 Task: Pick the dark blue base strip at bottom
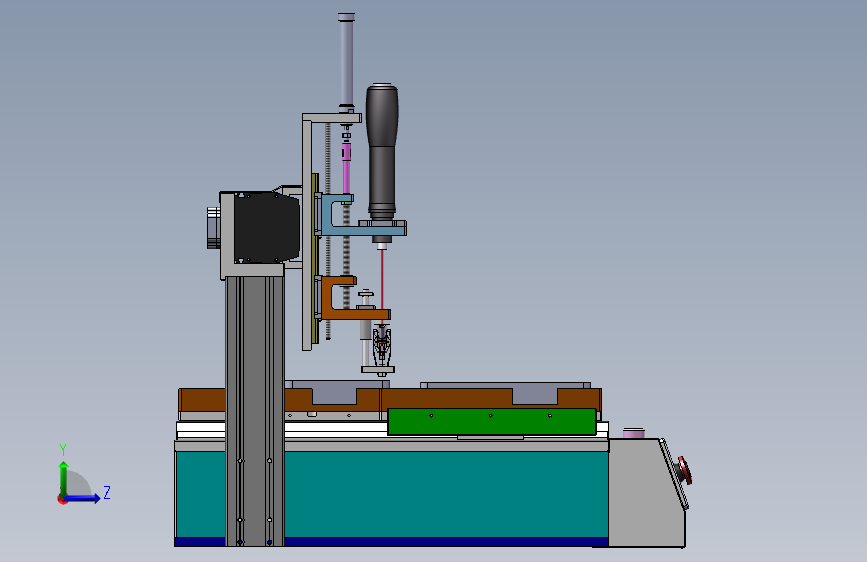[x=391, y=542]
